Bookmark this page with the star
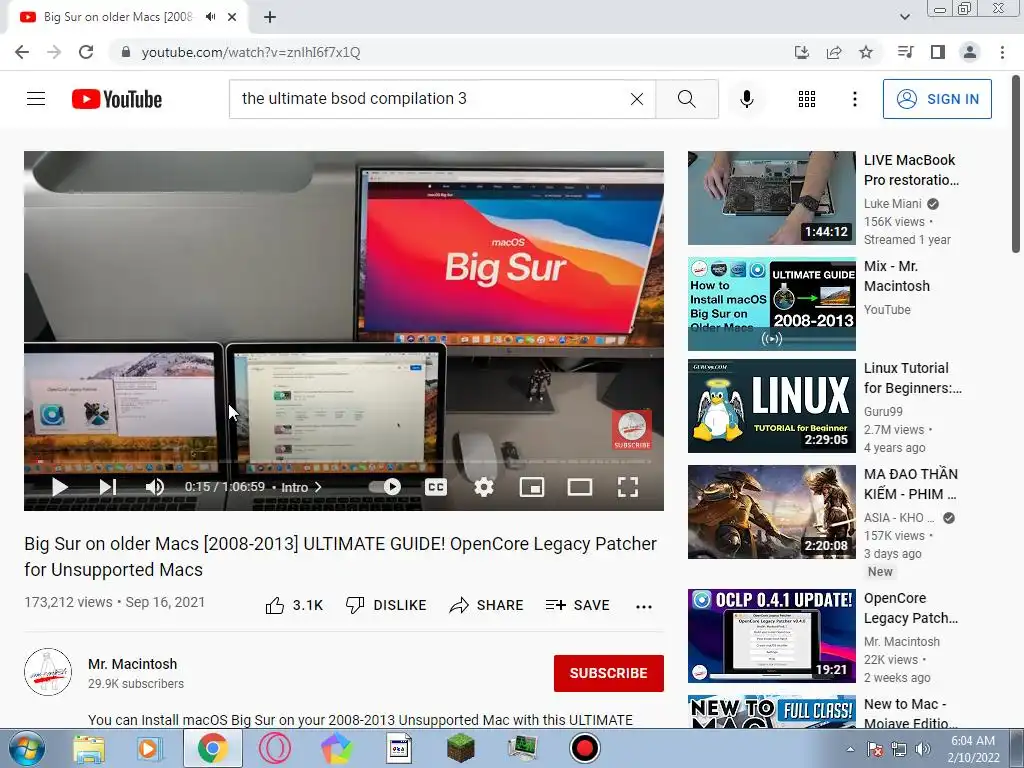1024x768 pixels. click(866, 52)
